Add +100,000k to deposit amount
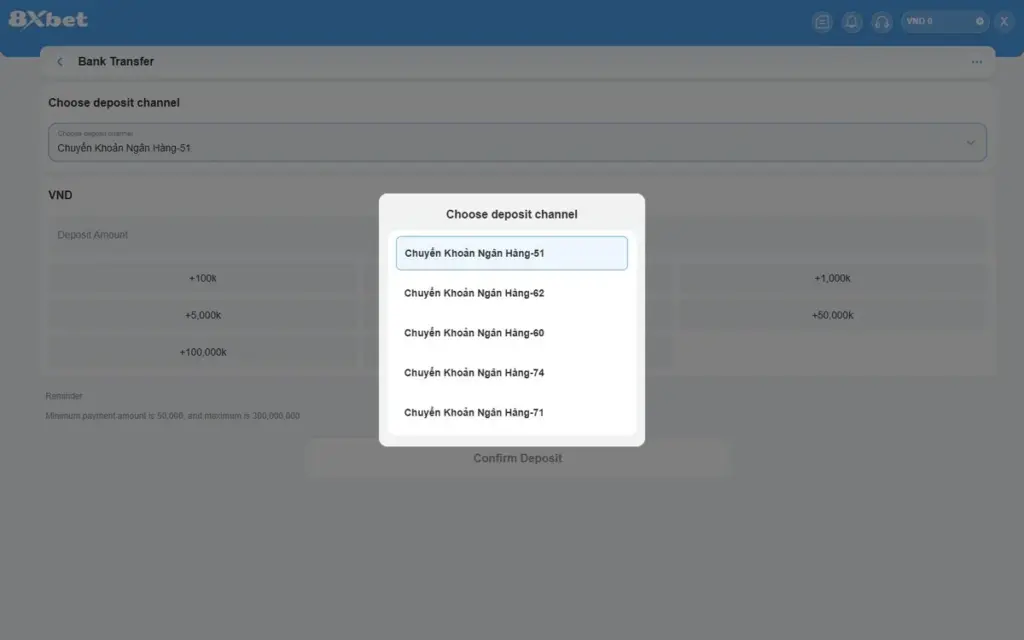The image size is (1024, 640). [202, 353]
